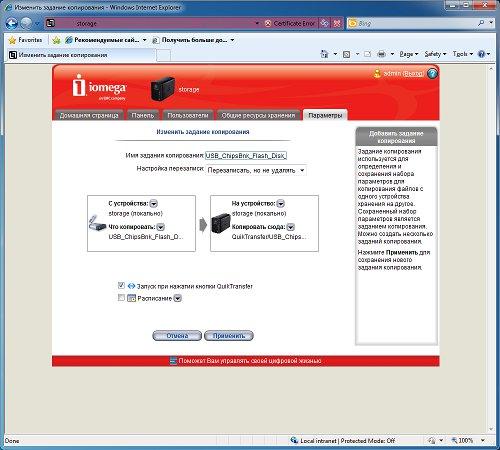The height and width of the screenshot is (450, 500).
Task: Click the Применить button
Action: pyautogui.click(x=229, y=336)
